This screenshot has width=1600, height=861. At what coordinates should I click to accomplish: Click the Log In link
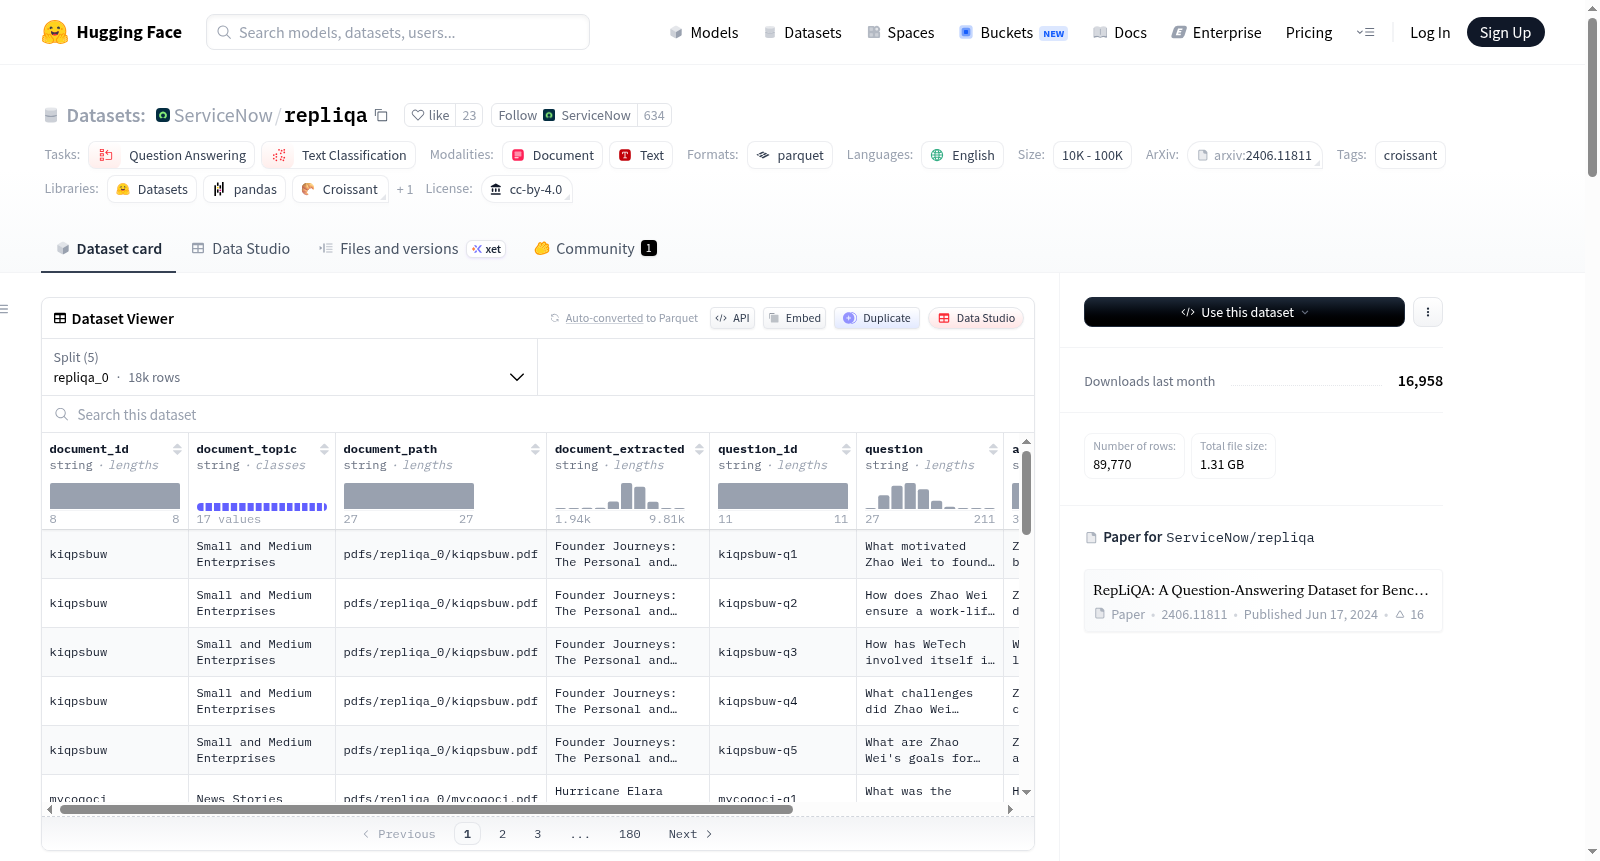coord(1430,32)
